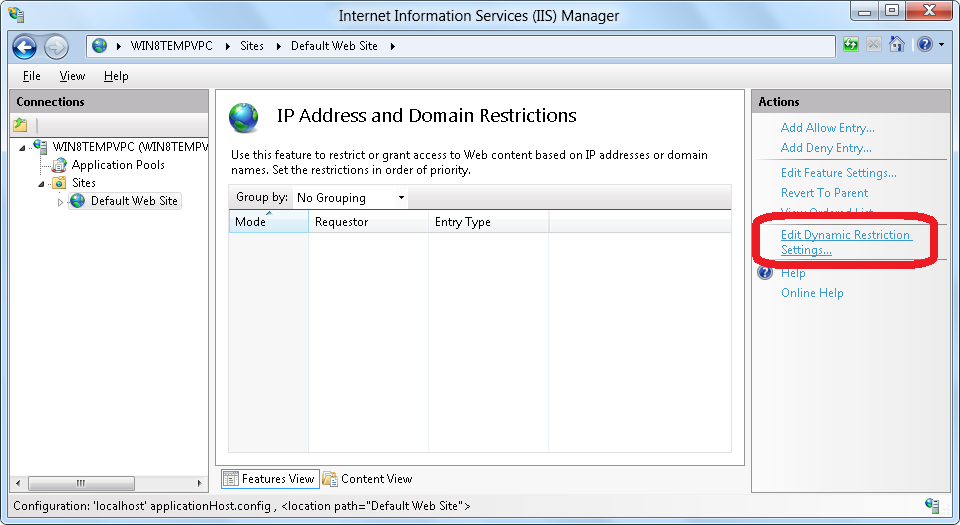Collapse the WIN8TEMPVPC server node

23,148
